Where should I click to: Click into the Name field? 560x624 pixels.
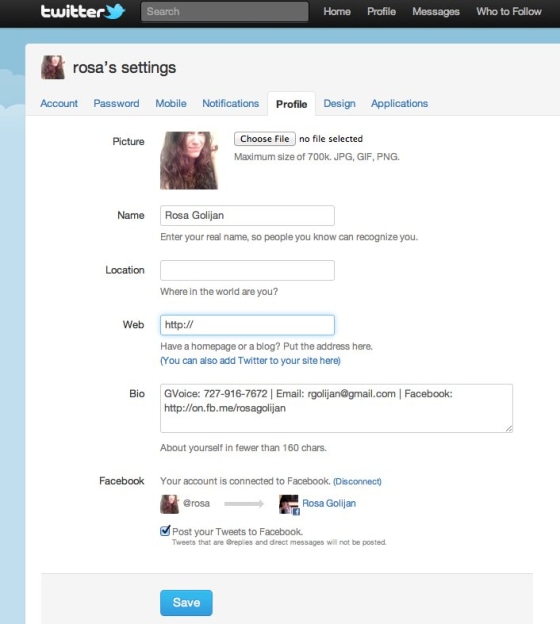tap(247, 215)
